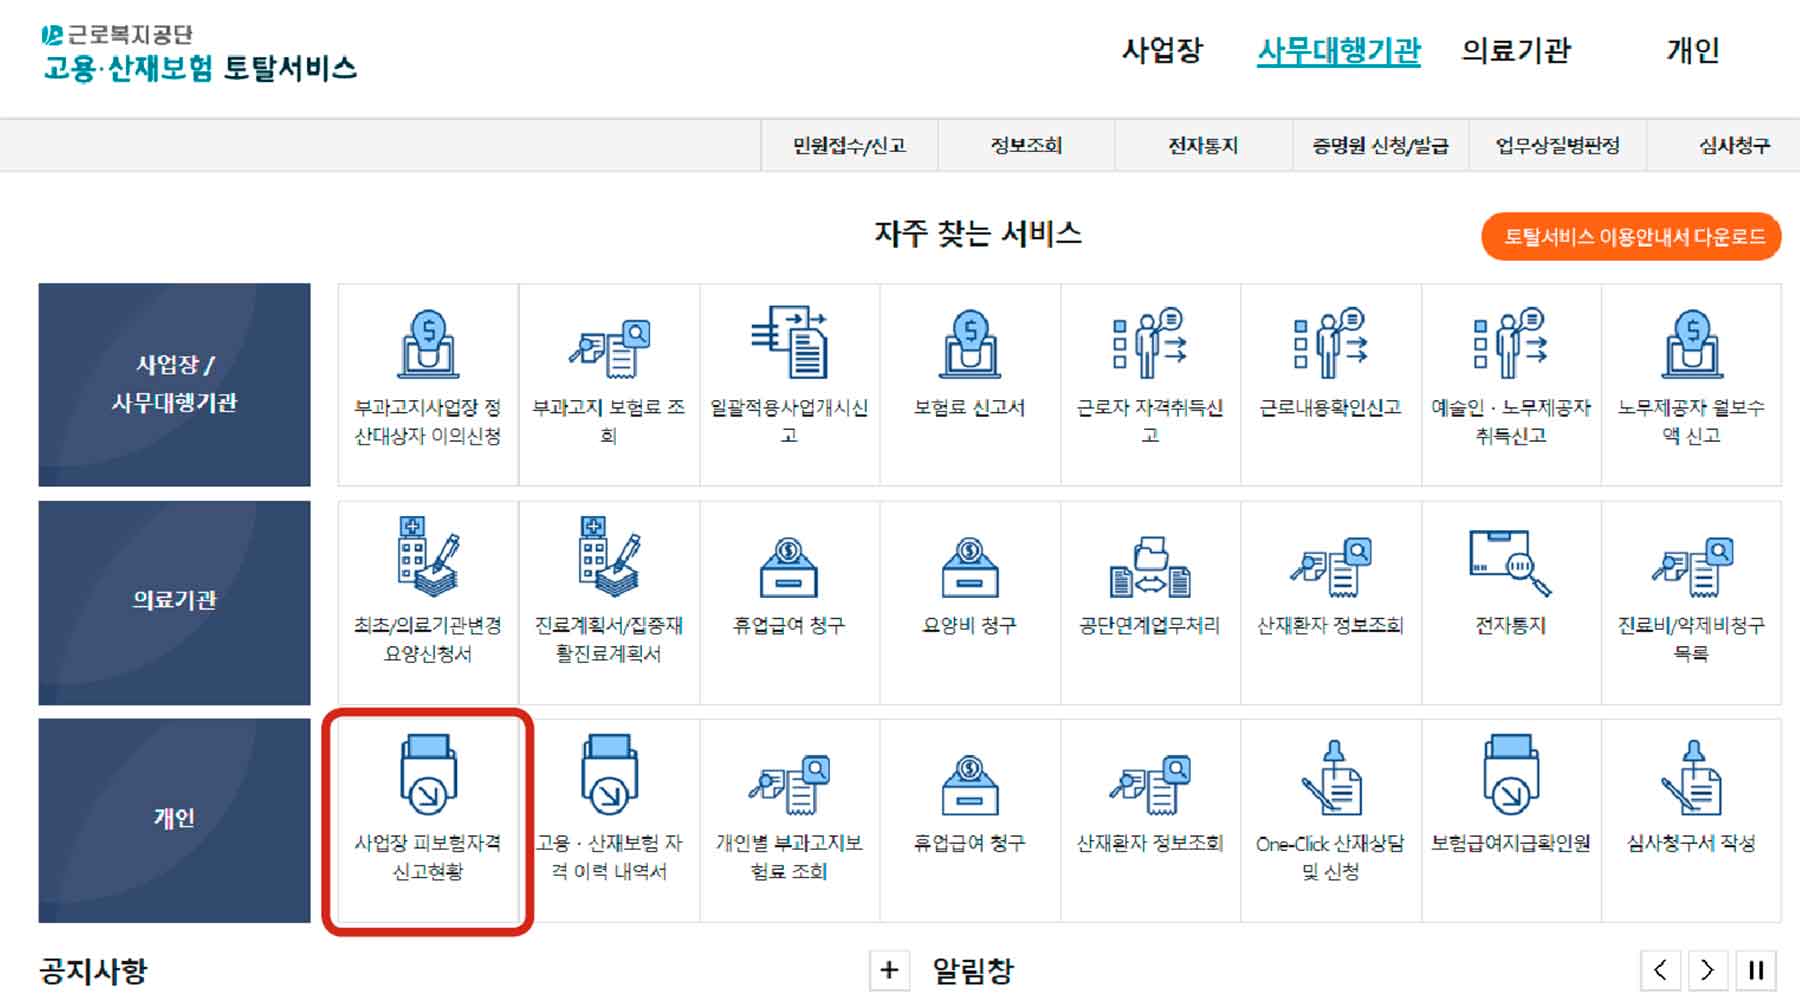Select 개인 top menu
The width and height of the screenshot is (1800, 1002).
1693,50
